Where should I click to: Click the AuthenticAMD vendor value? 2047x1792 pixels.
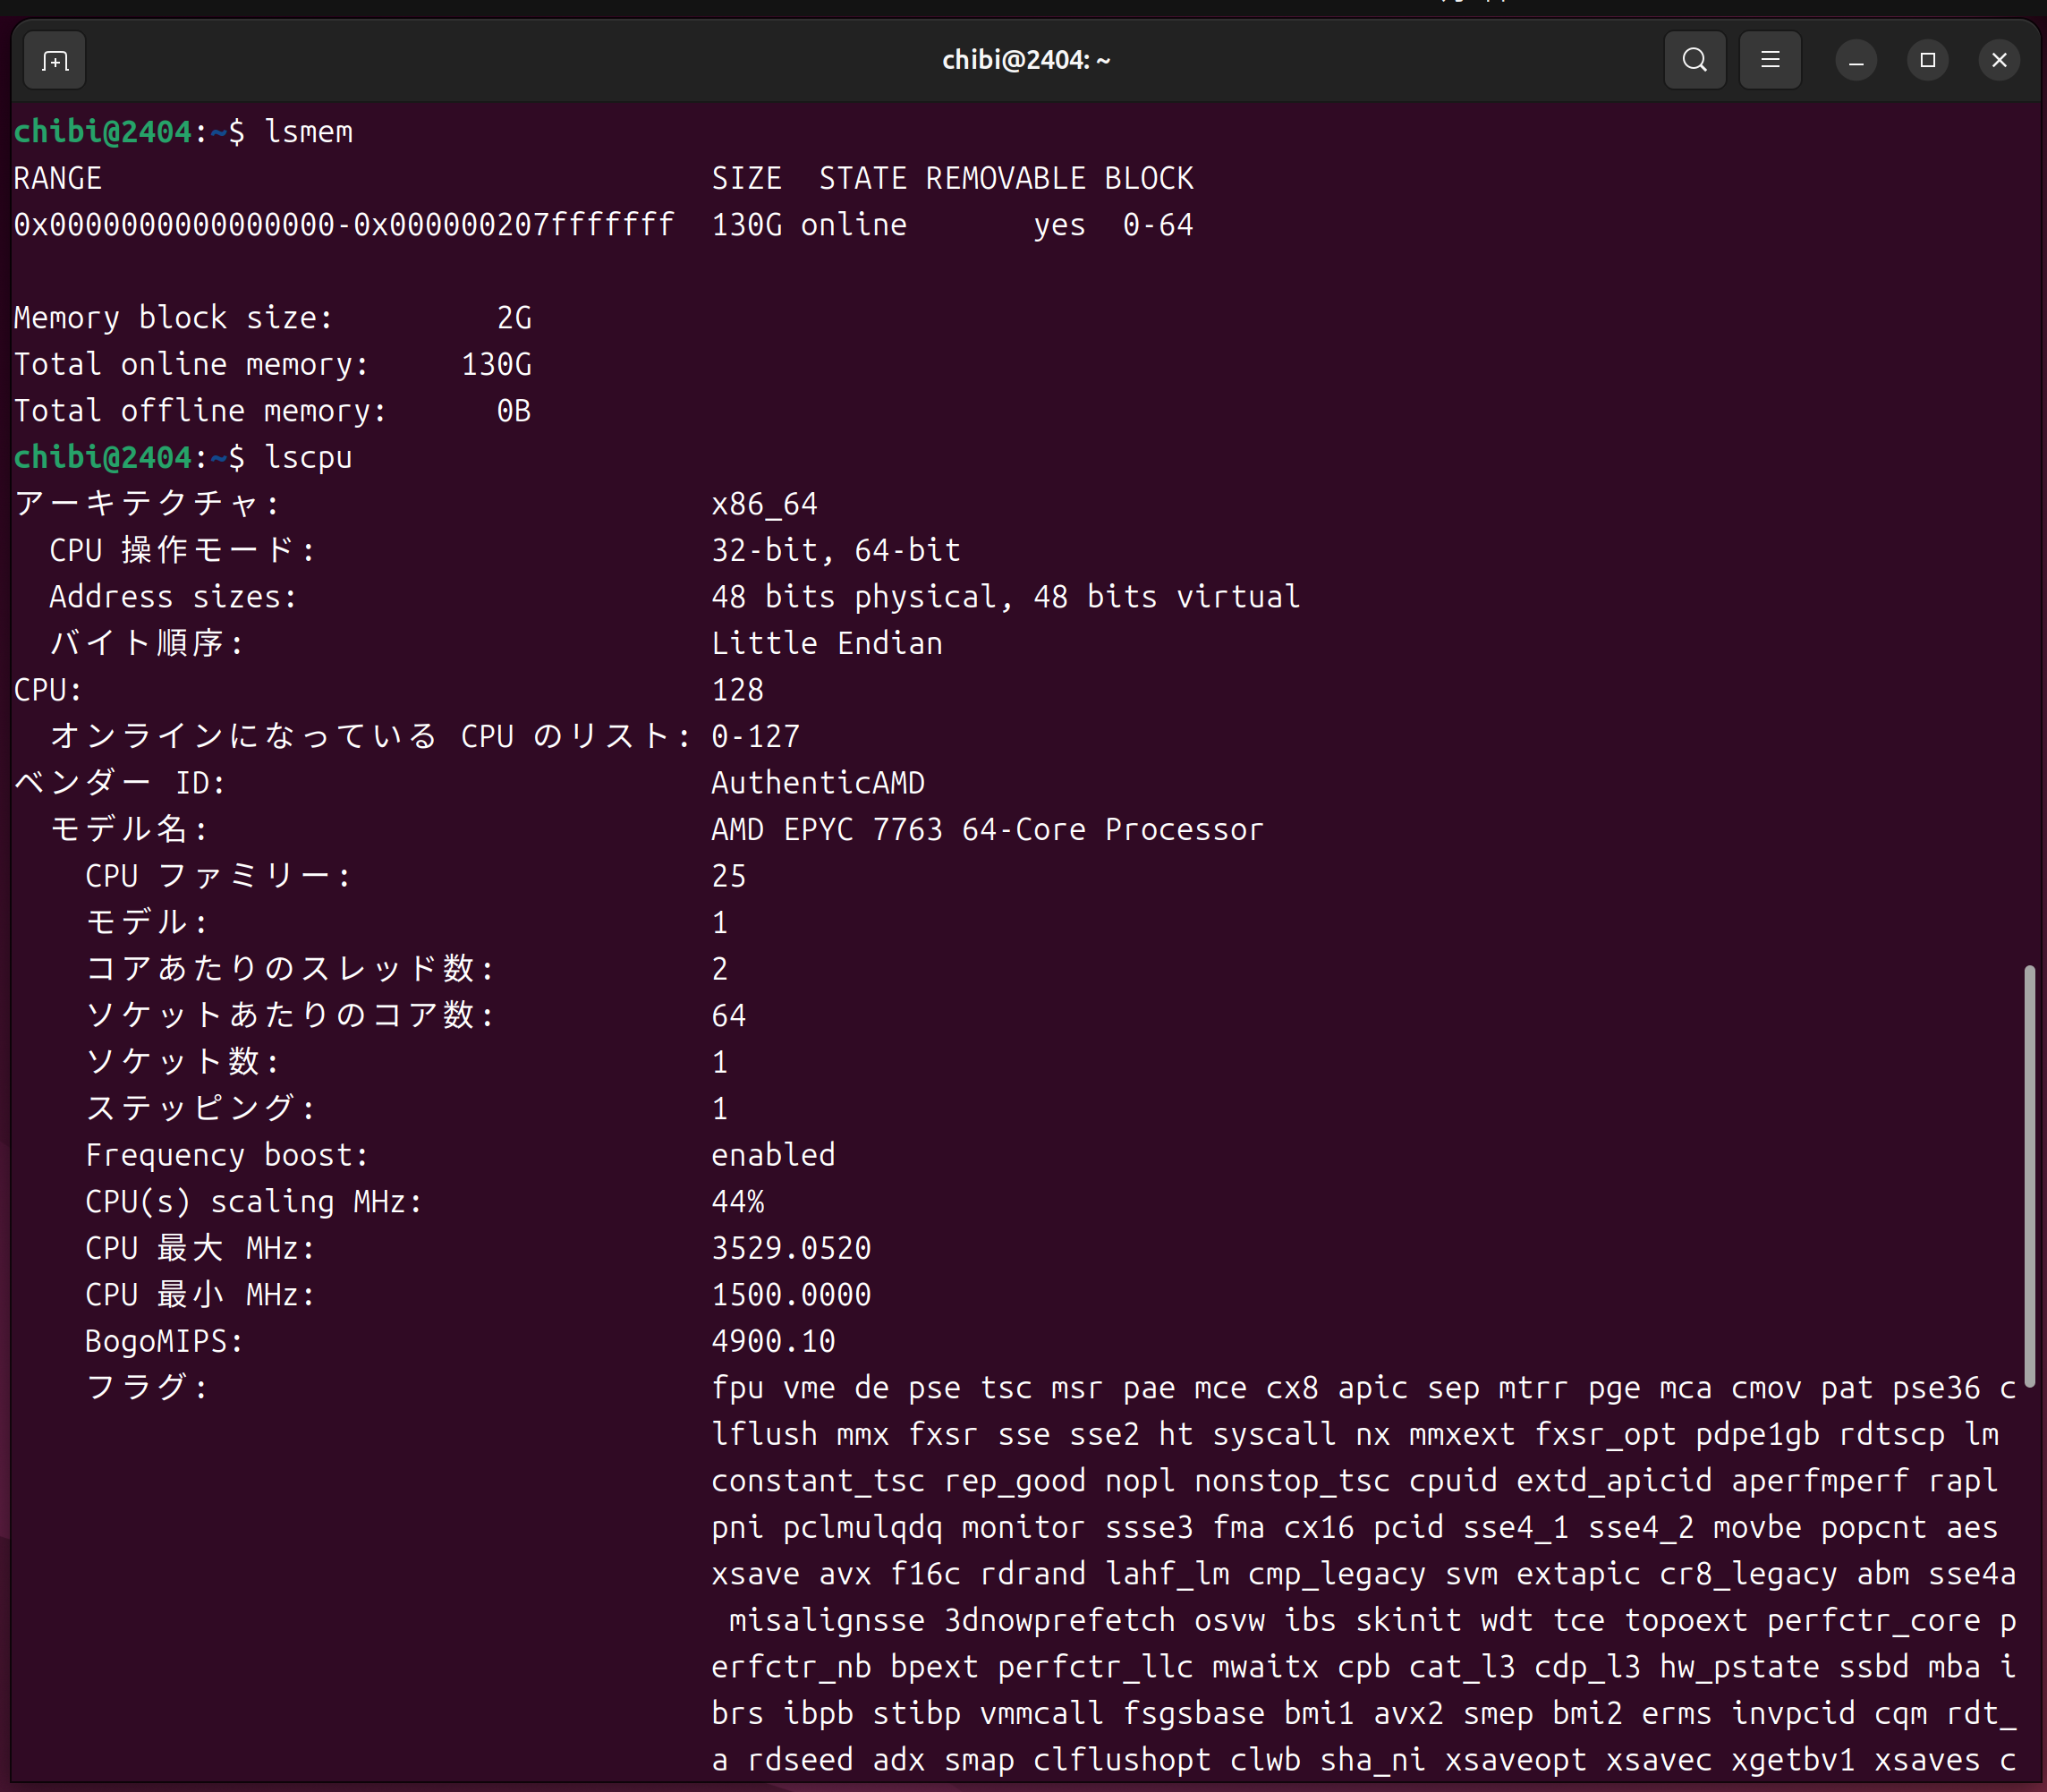tap(817, 783)
